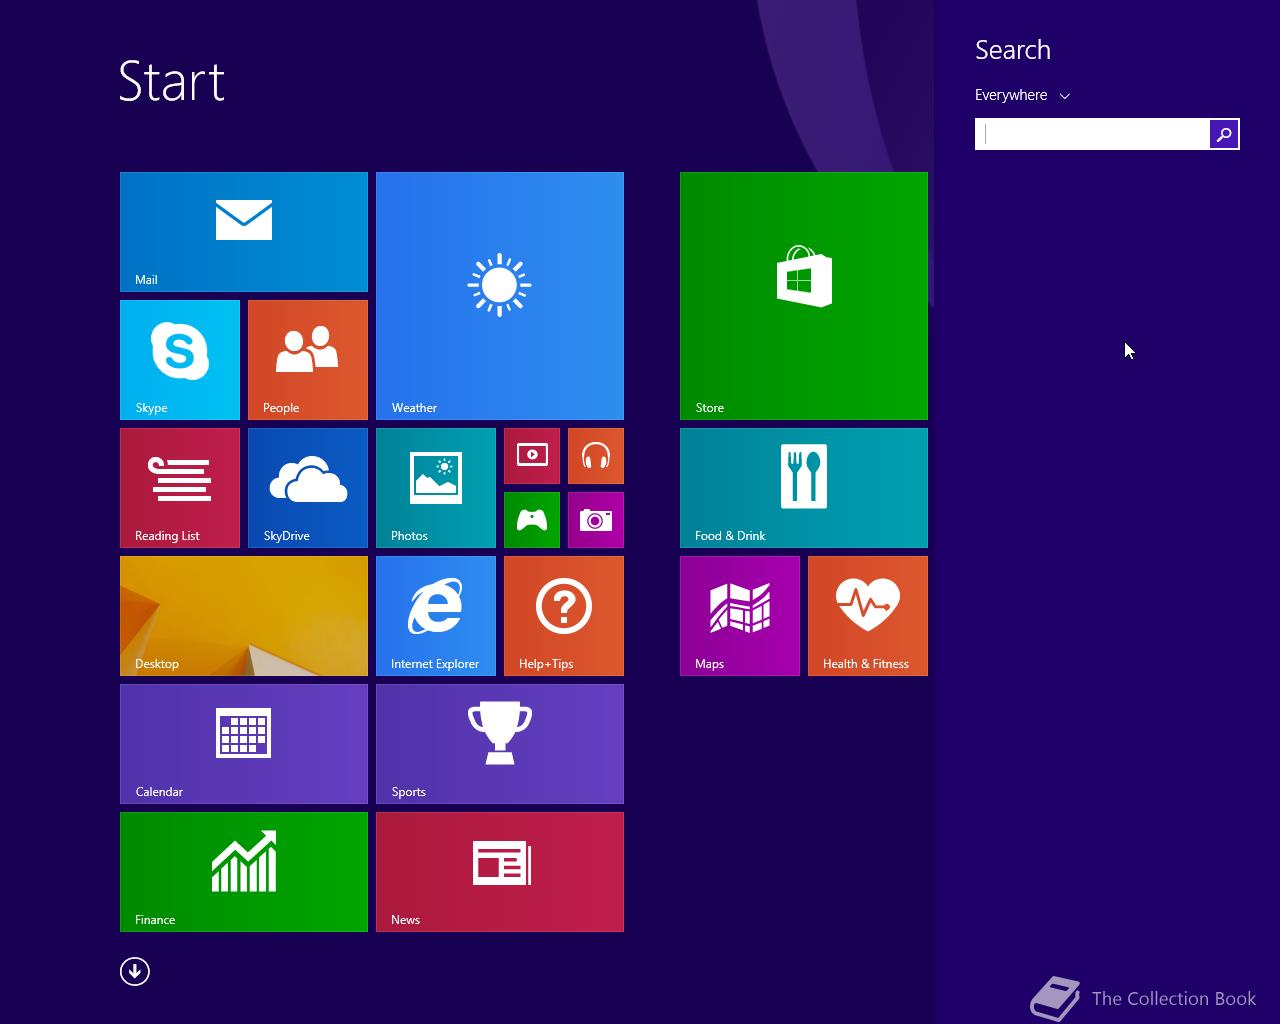Open the Weather tile
This screenshot has height=1024, width=1280.
point(500,296)
